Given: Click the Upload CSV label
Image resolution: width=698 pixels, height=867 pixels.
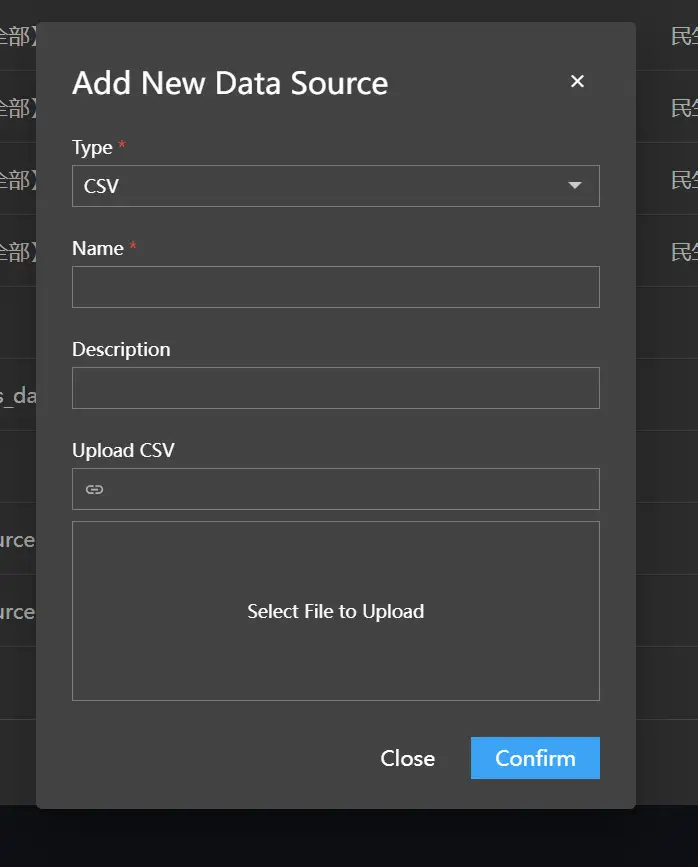Looking at the screenshot, I should point(123,450).
